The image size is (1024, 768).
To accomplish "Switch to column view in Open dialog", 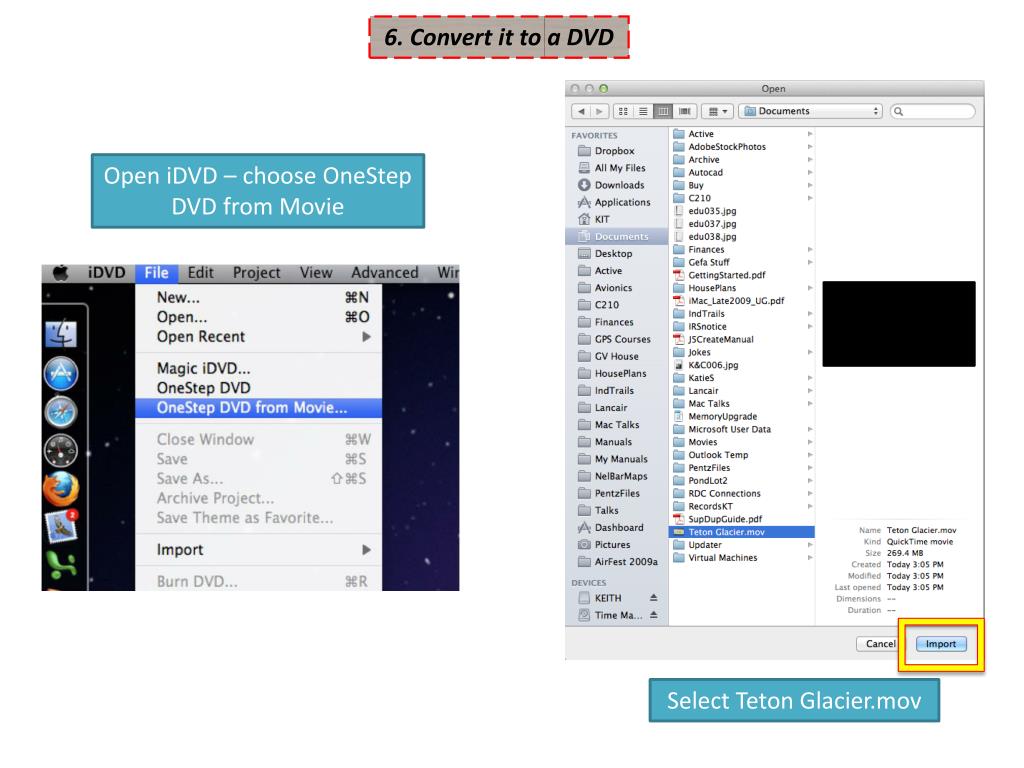I will tap(664, 112).
